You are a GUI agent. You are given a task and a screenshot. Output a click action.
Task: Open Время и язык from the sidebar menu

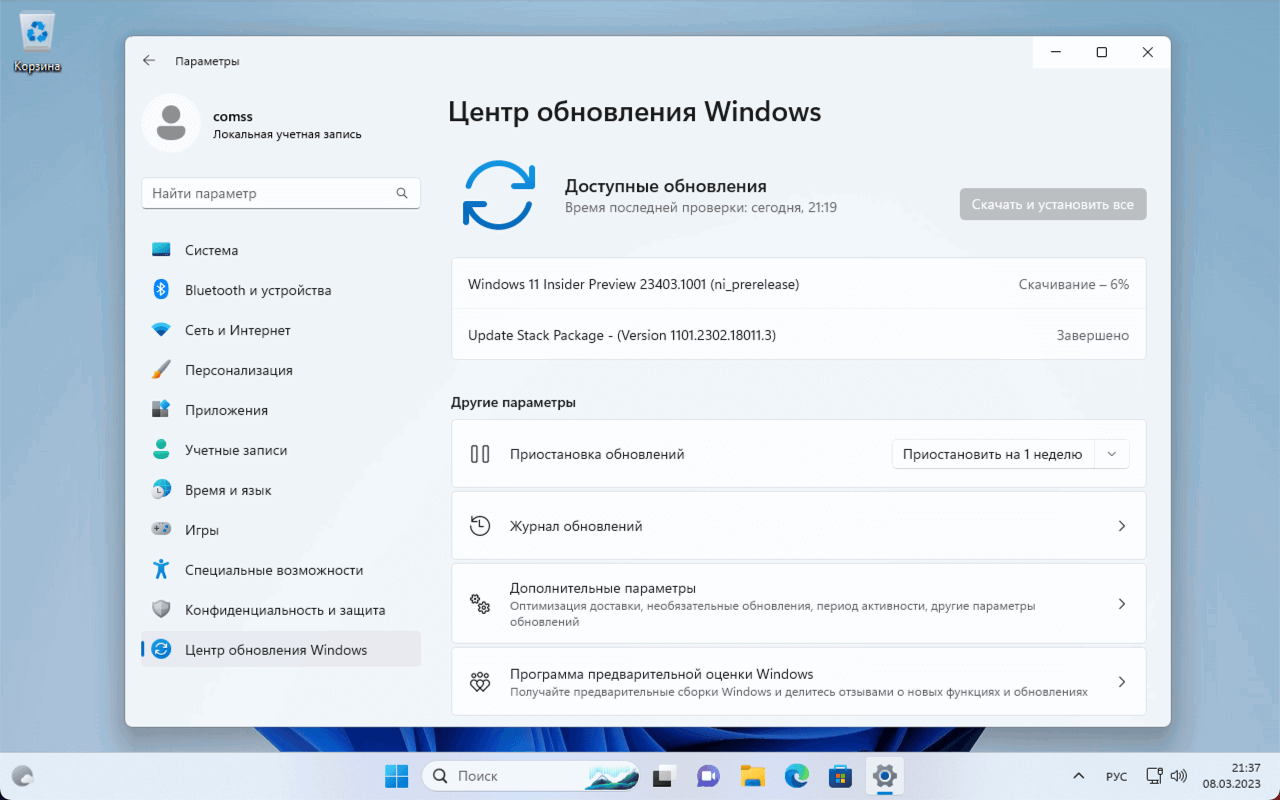point(226,489)
